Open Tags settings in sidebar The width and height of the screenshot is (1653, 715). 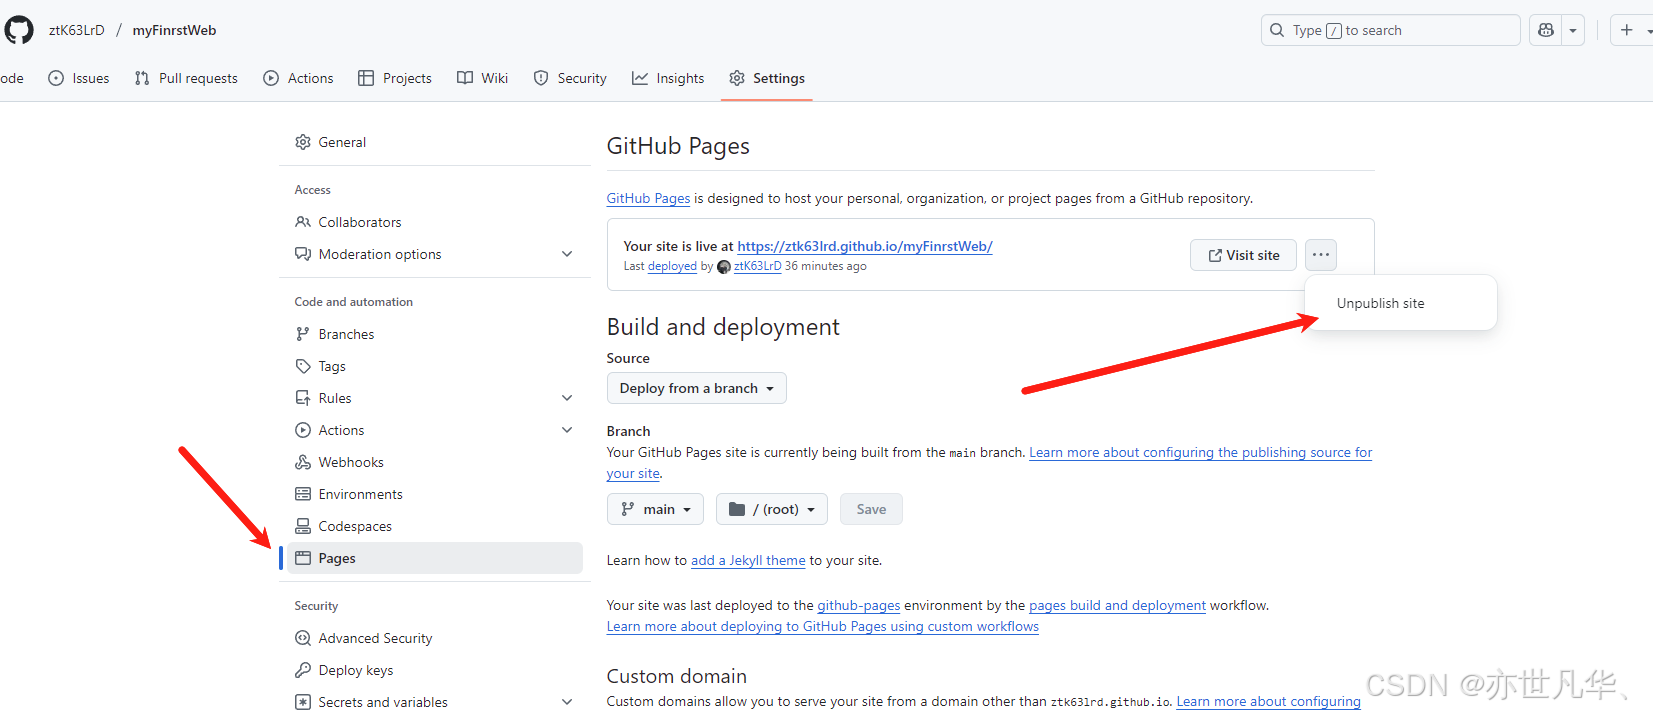click(x=435, y=366)
